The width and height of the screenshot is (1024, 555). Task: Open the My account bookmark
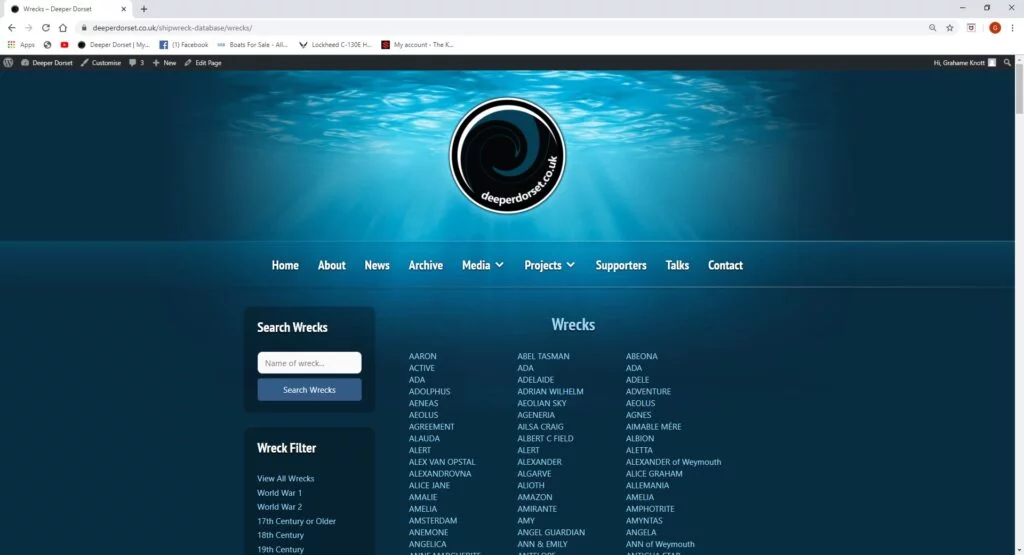coord(417,45)
